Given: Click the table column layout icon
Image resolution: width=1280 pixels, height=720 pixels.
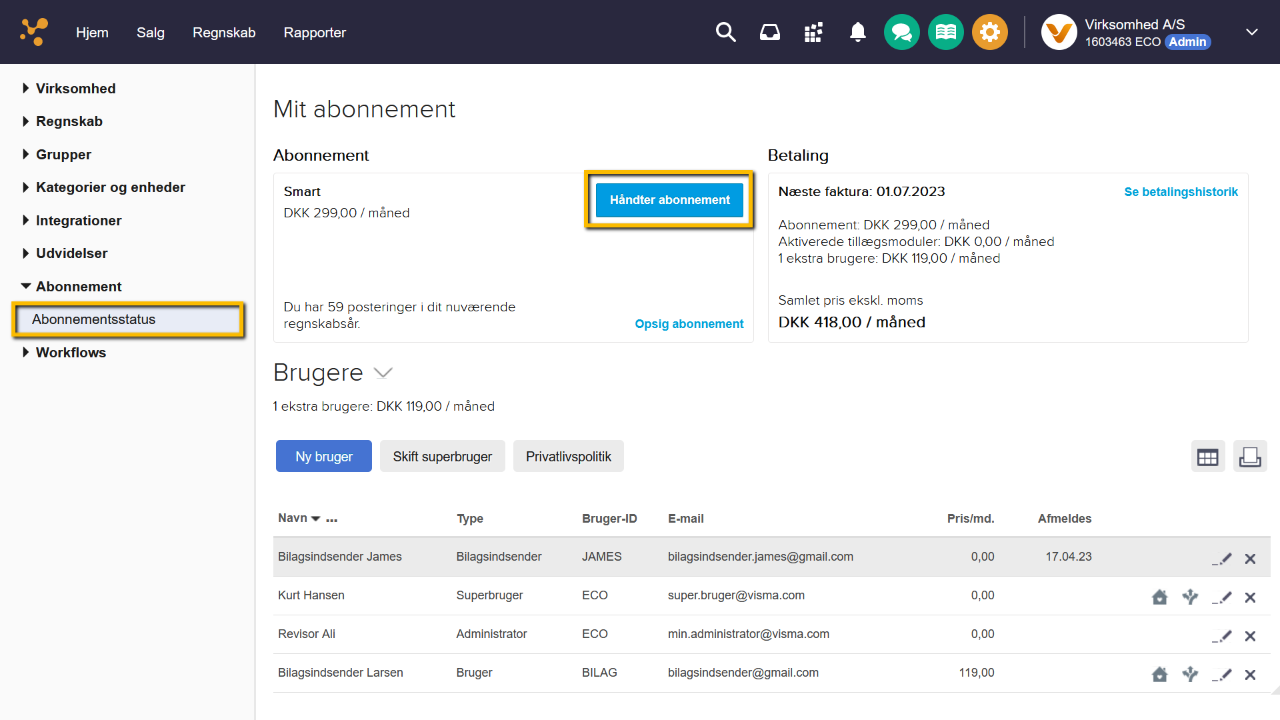Looking at the screenshot, I should (1208, 457).
